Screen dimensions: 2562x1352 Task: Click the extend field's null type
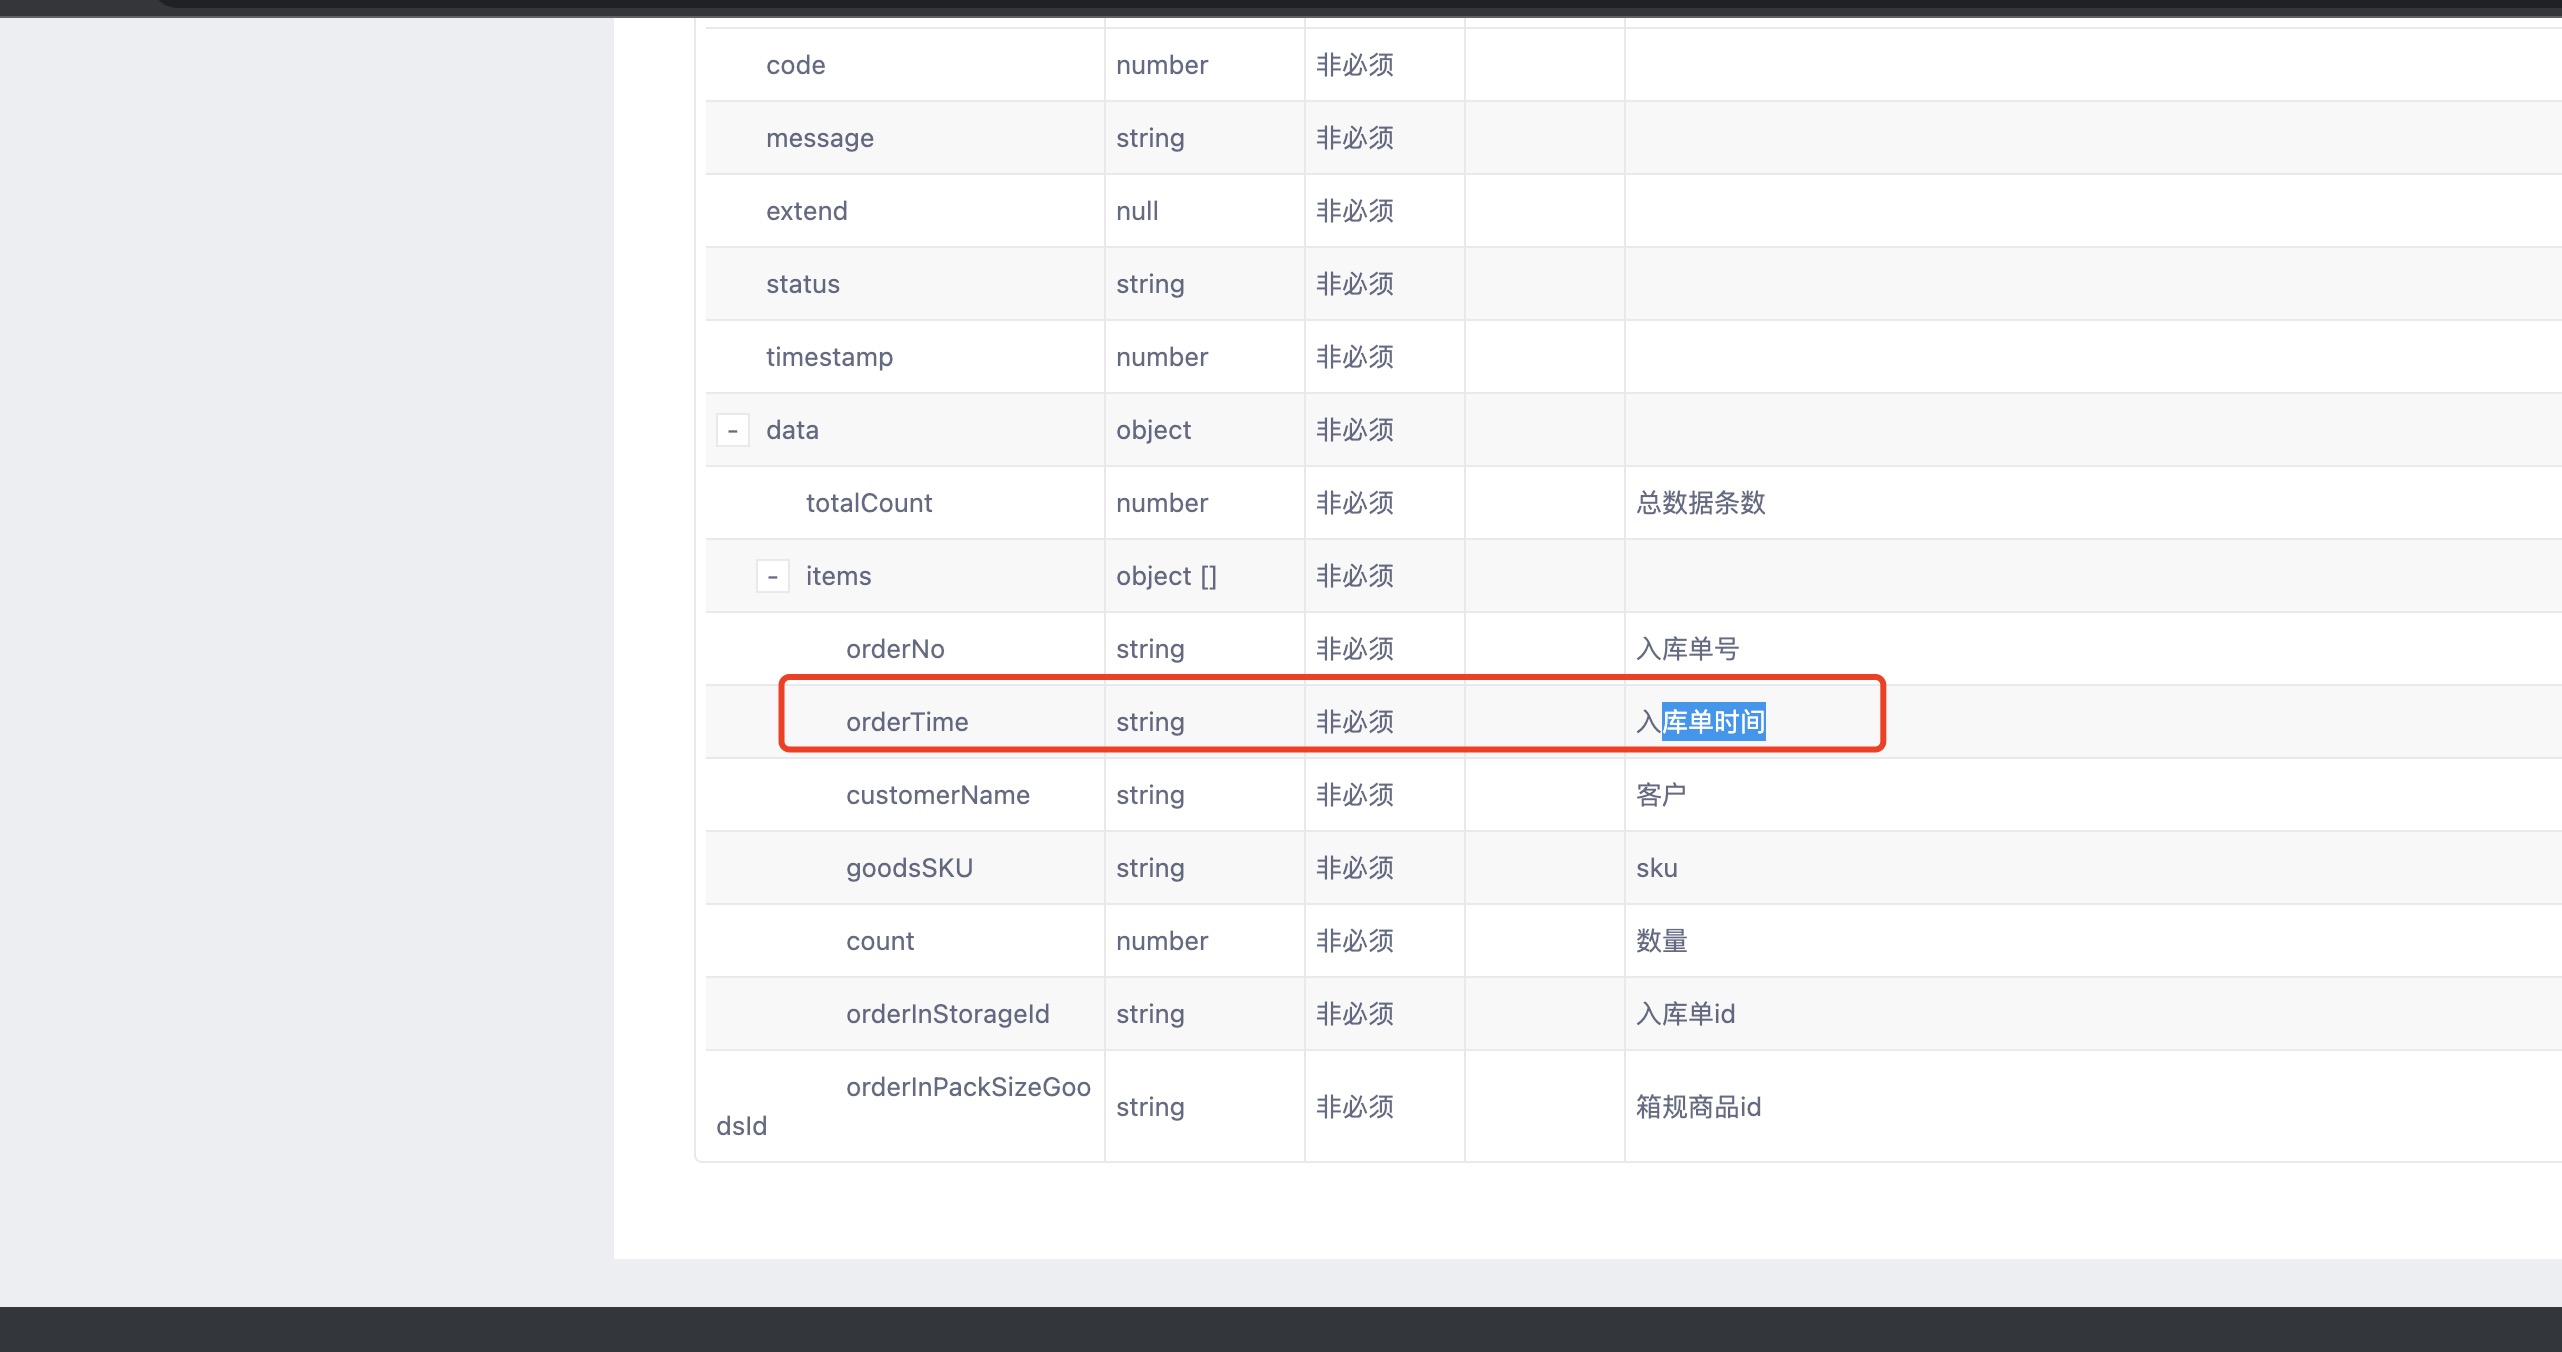click(x=1137, y=211)
